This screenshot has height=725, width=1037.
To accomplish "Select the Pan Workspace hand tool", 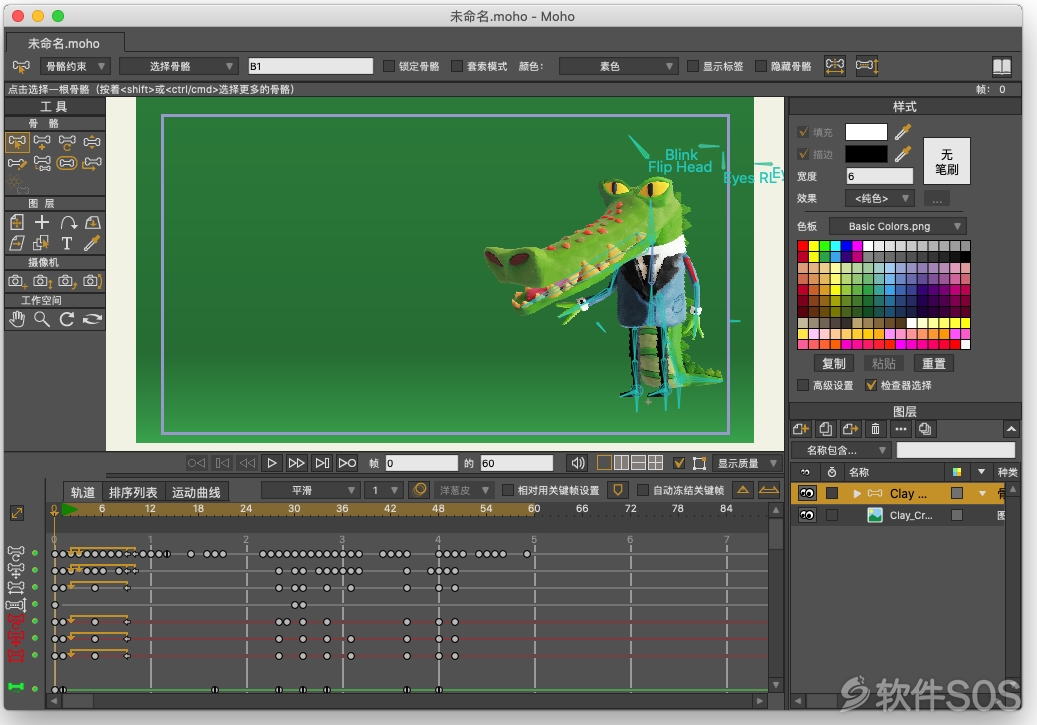I will [17, 320].
